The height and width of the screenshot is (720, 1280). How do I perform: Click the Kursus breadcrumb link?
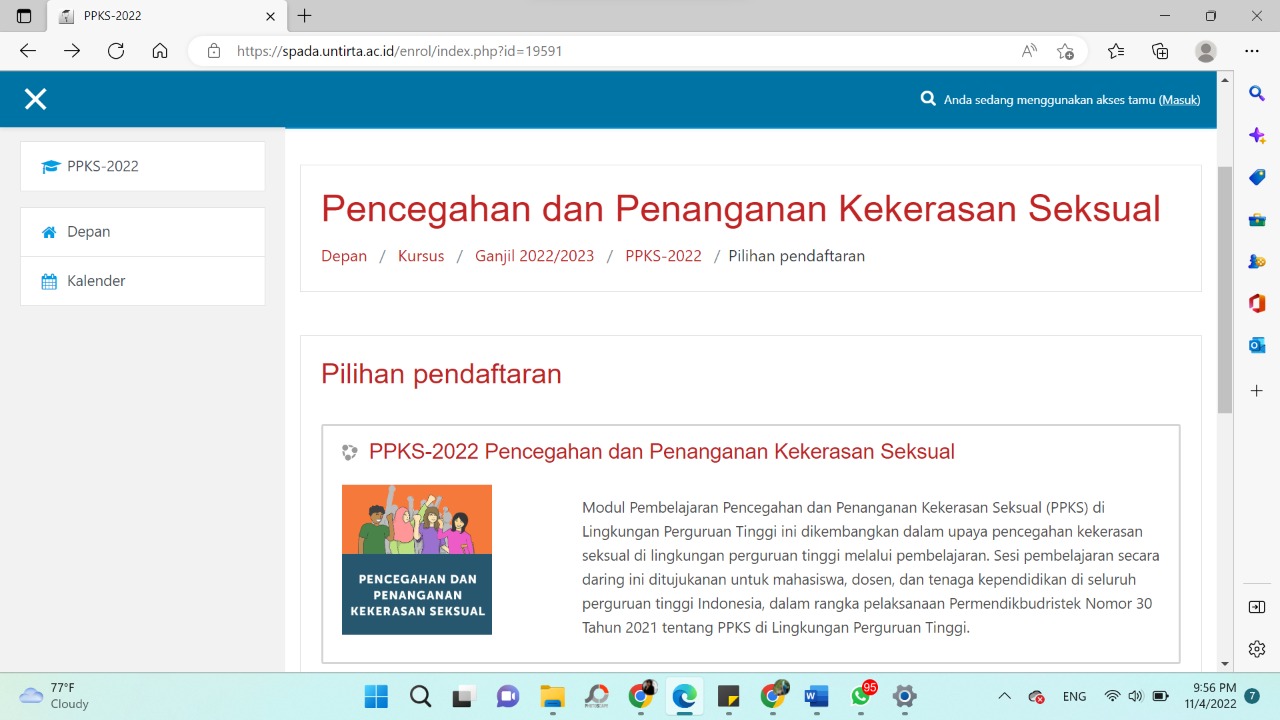click(421, 256)
